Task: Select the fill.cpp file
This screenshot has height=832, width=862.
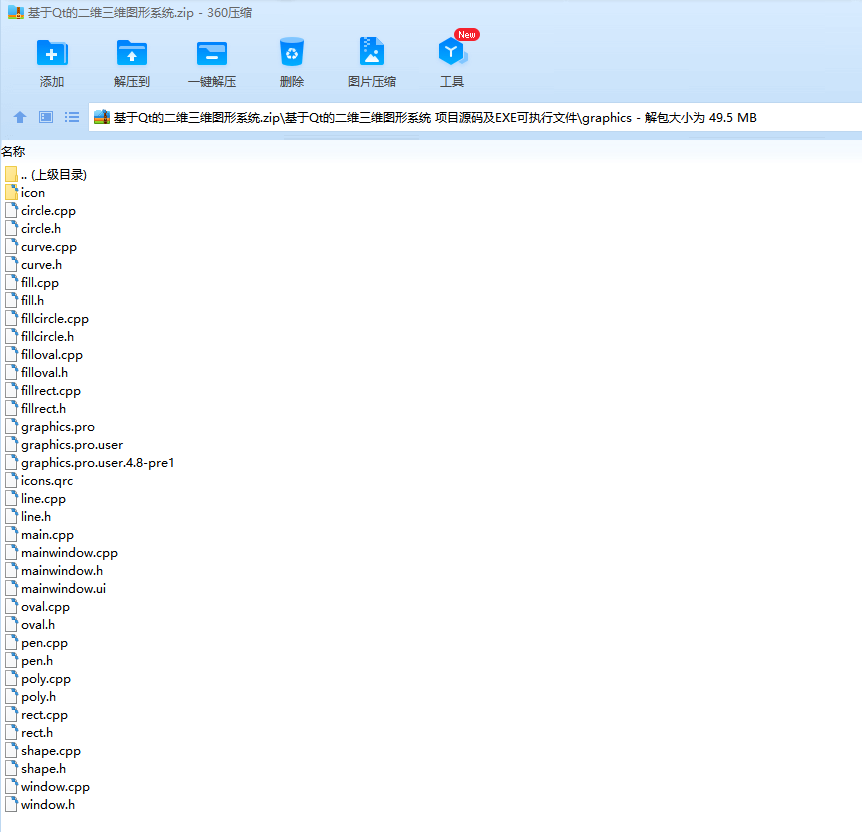Action: tap(32, 283)
